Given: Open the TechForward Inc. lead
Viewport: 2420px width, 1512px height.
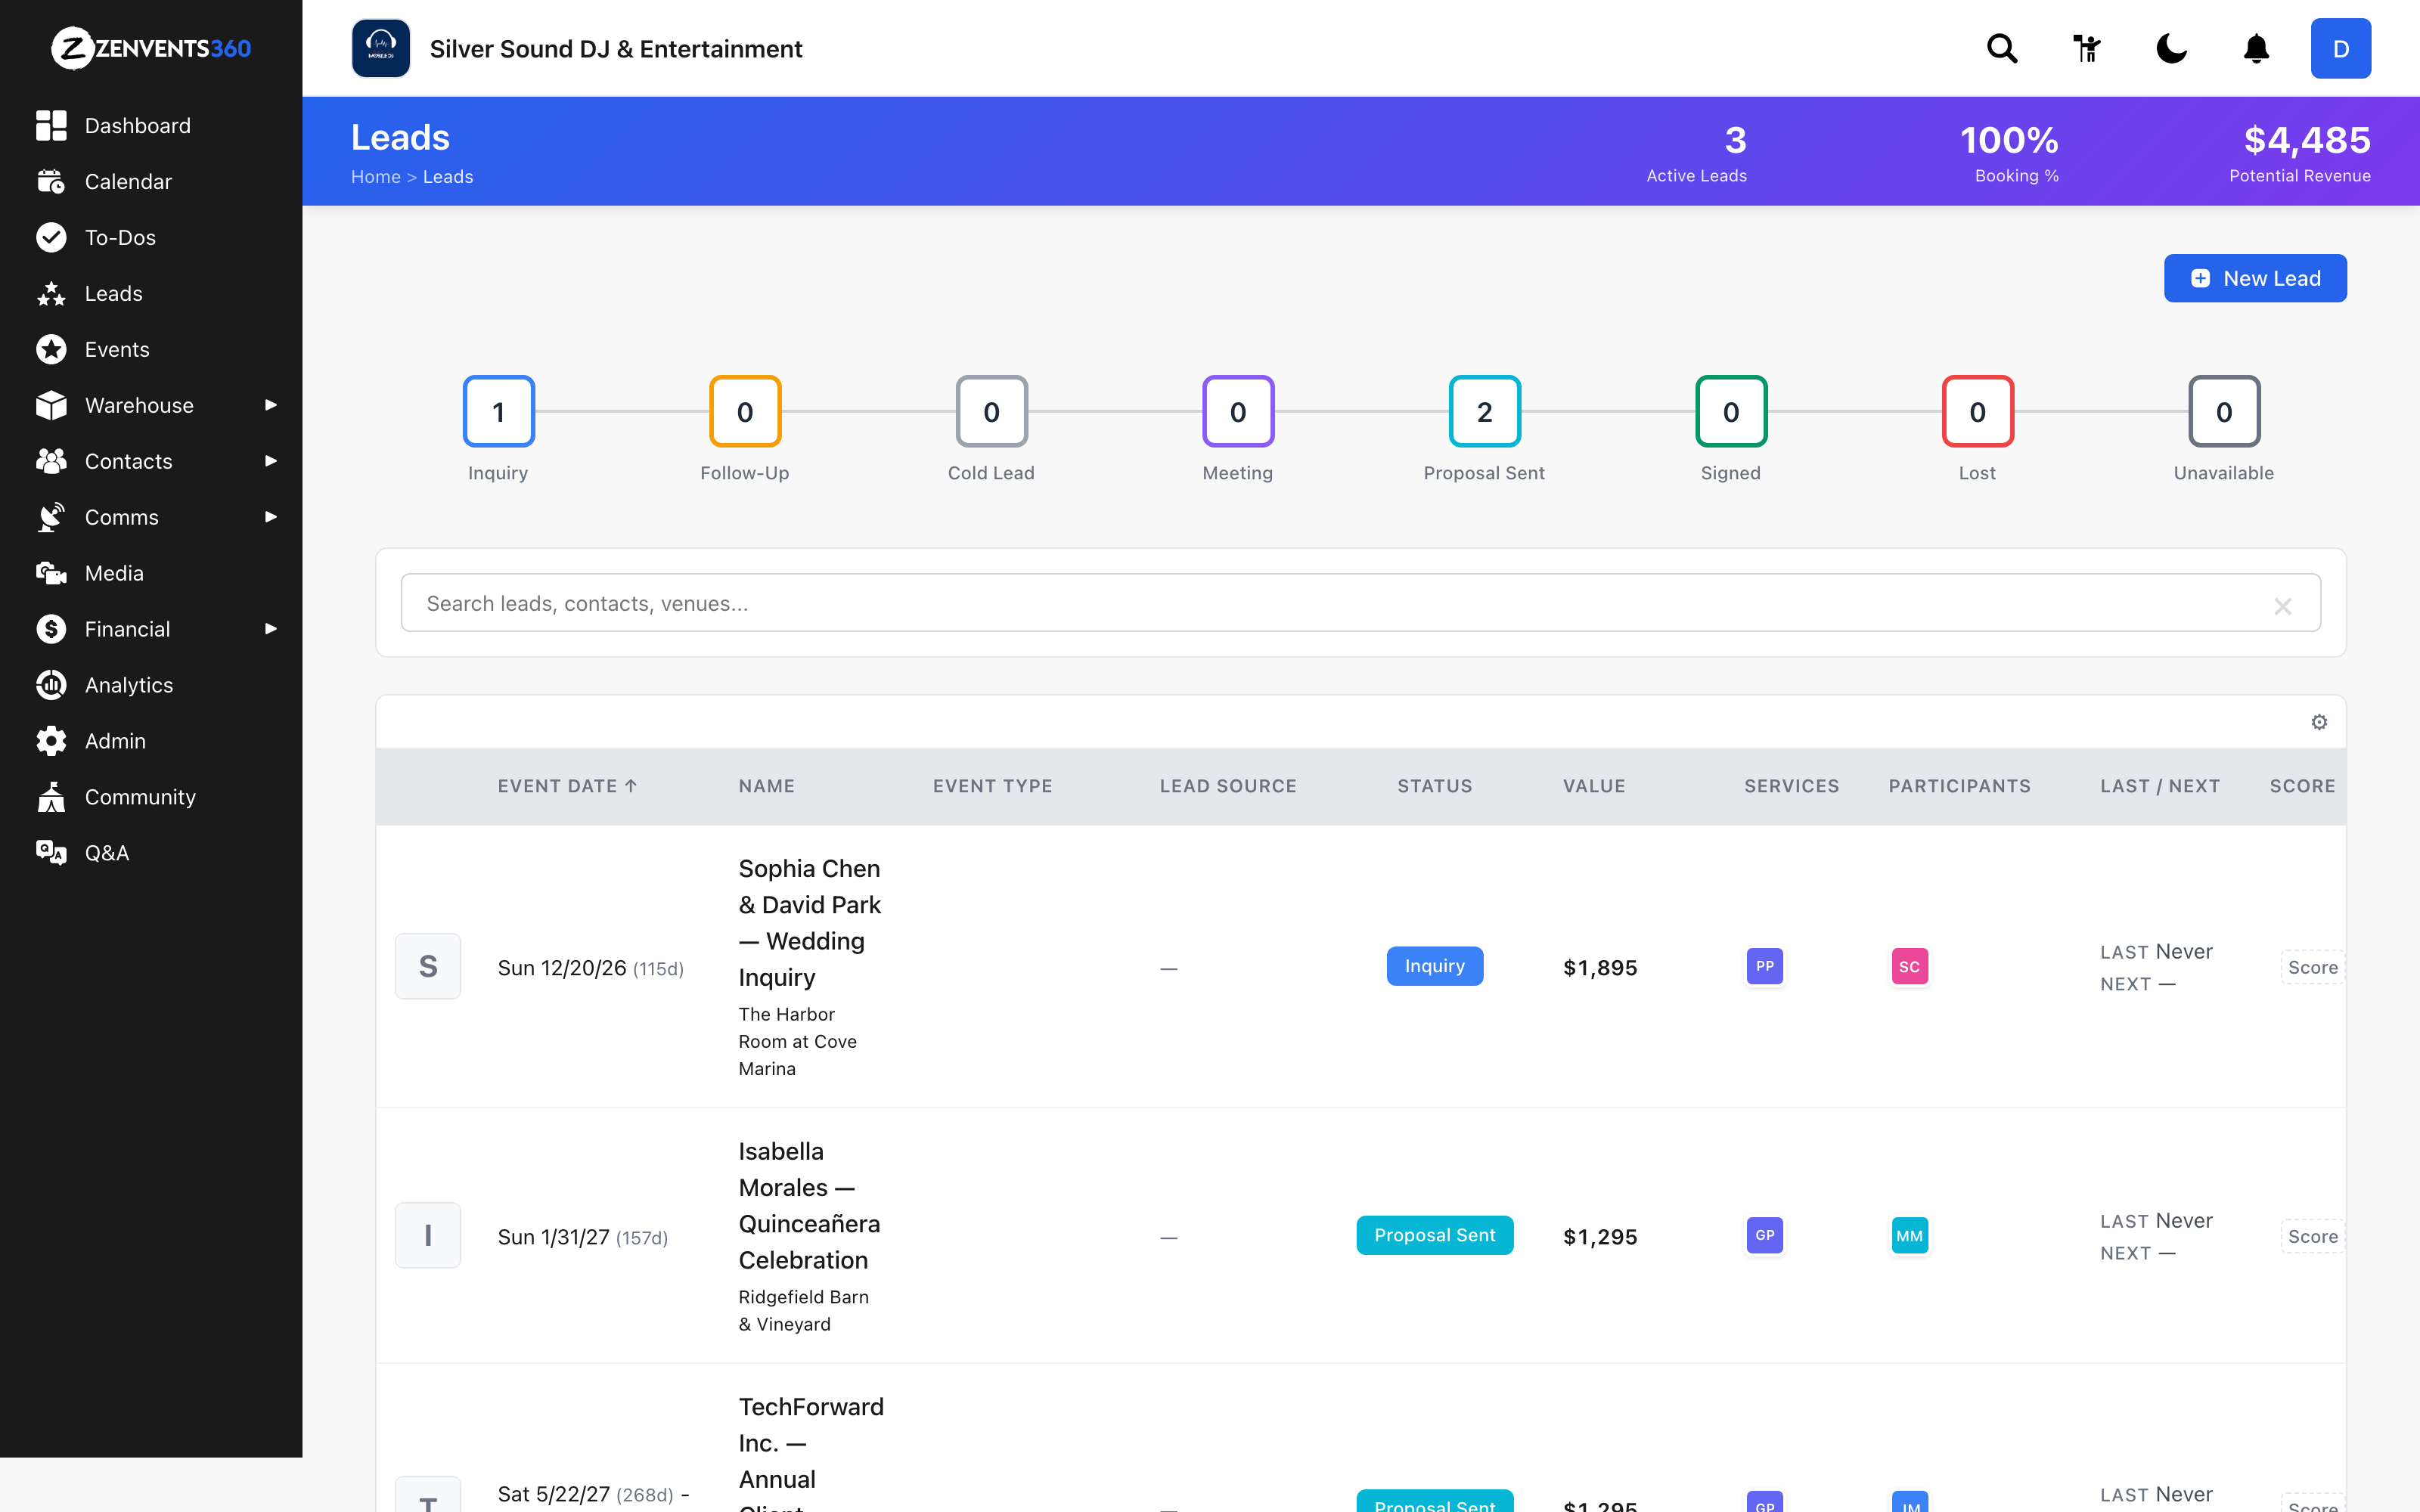Looking at the screenshot, I should (x=811, y=1452).
